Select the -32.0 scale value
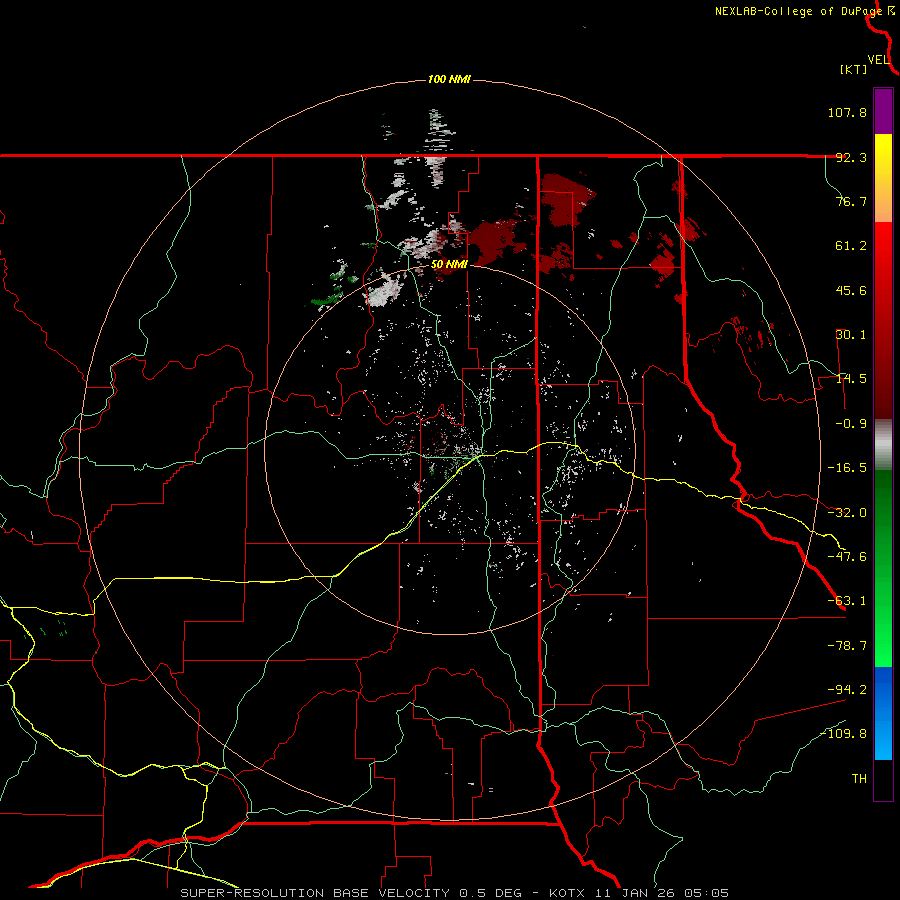Viewport: 900px width, 900px height. pos(847,513)
